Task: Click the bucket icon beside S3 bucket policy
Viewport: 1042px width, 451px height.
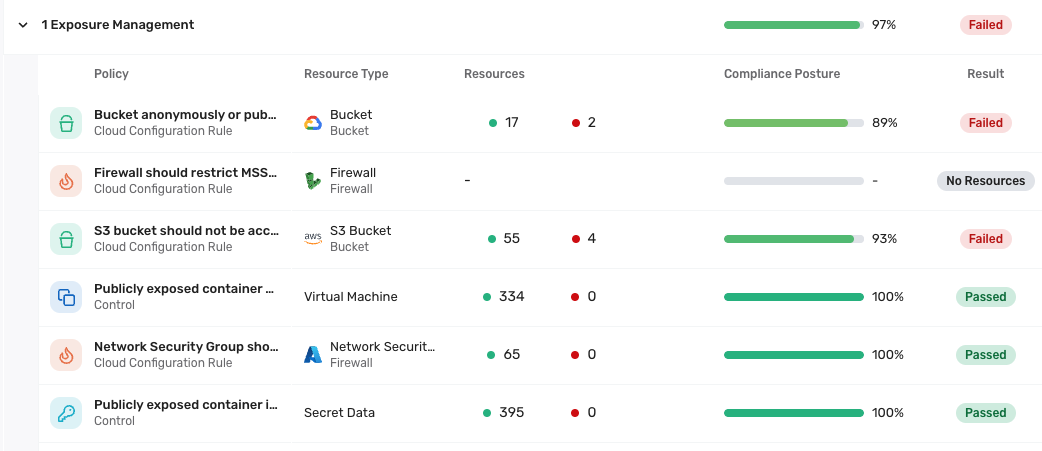Action: click(66, 238)
